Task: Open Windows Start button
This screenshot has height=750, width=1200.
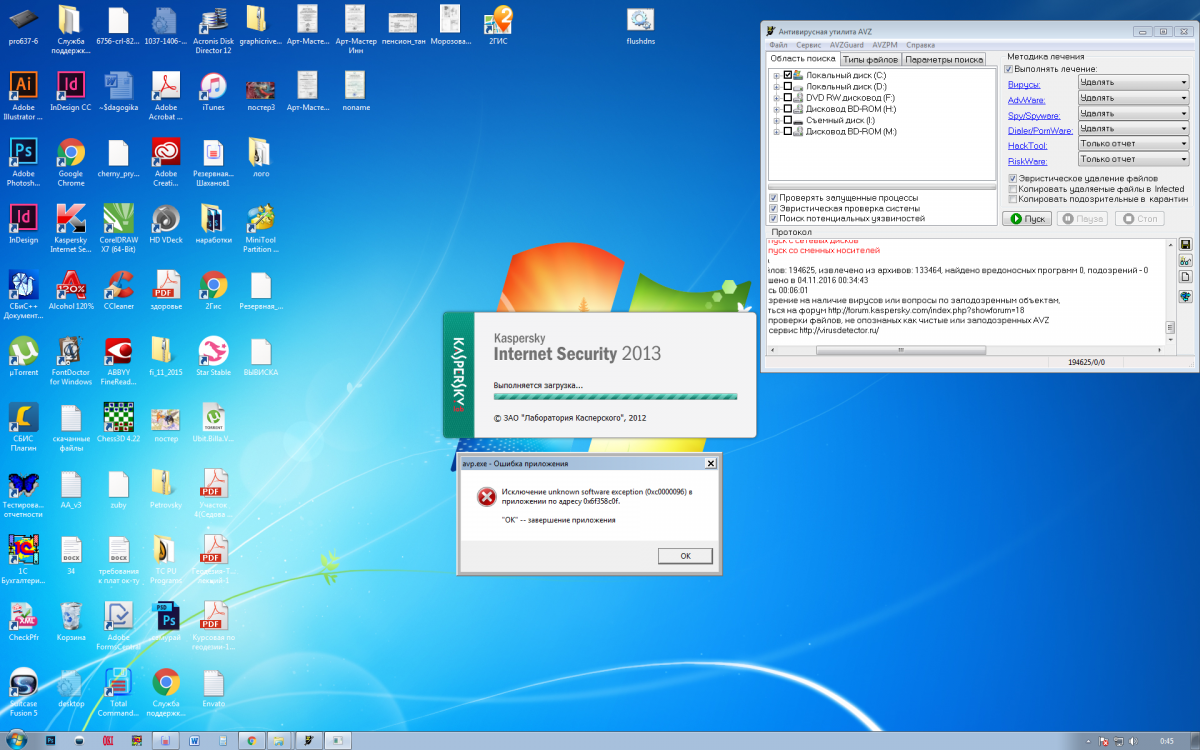Action: click(16, 739)
